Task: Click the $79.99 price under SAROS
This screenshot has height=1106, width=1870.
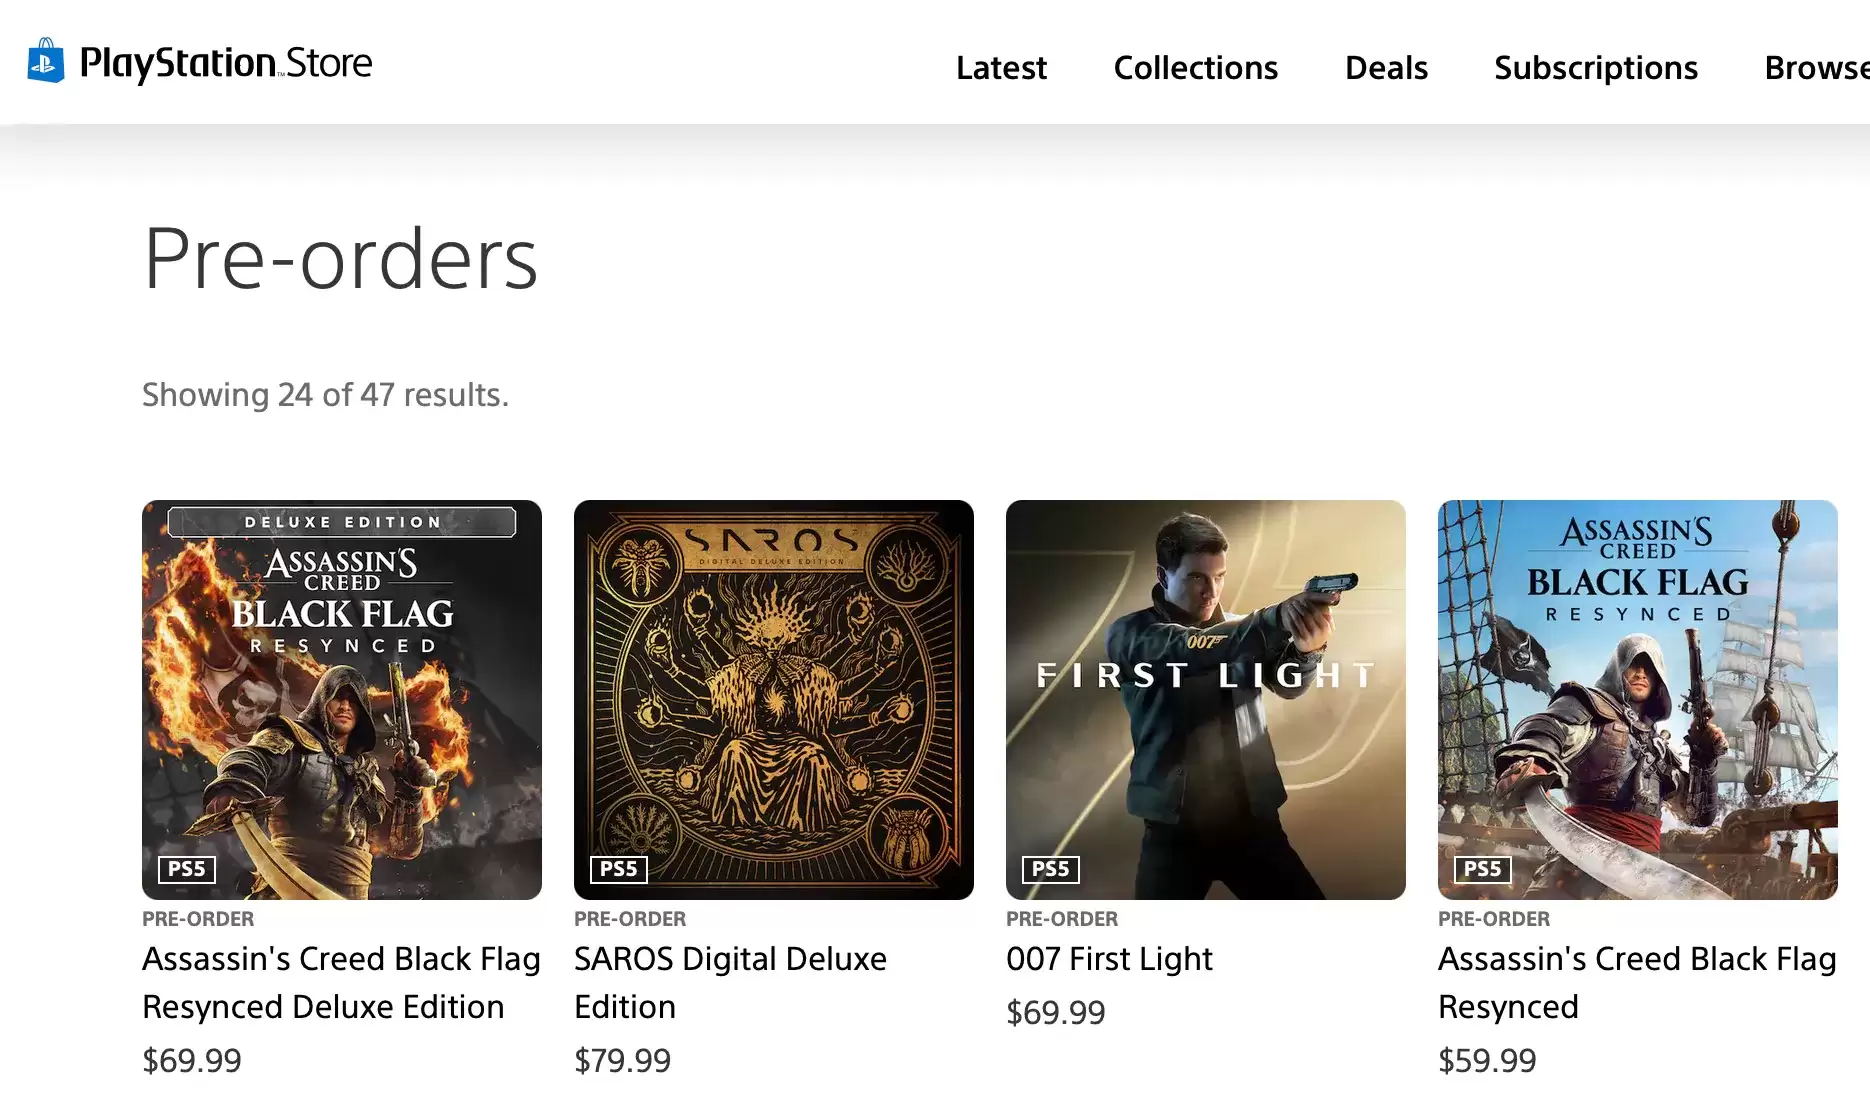Action: (x=622, y=1060)
